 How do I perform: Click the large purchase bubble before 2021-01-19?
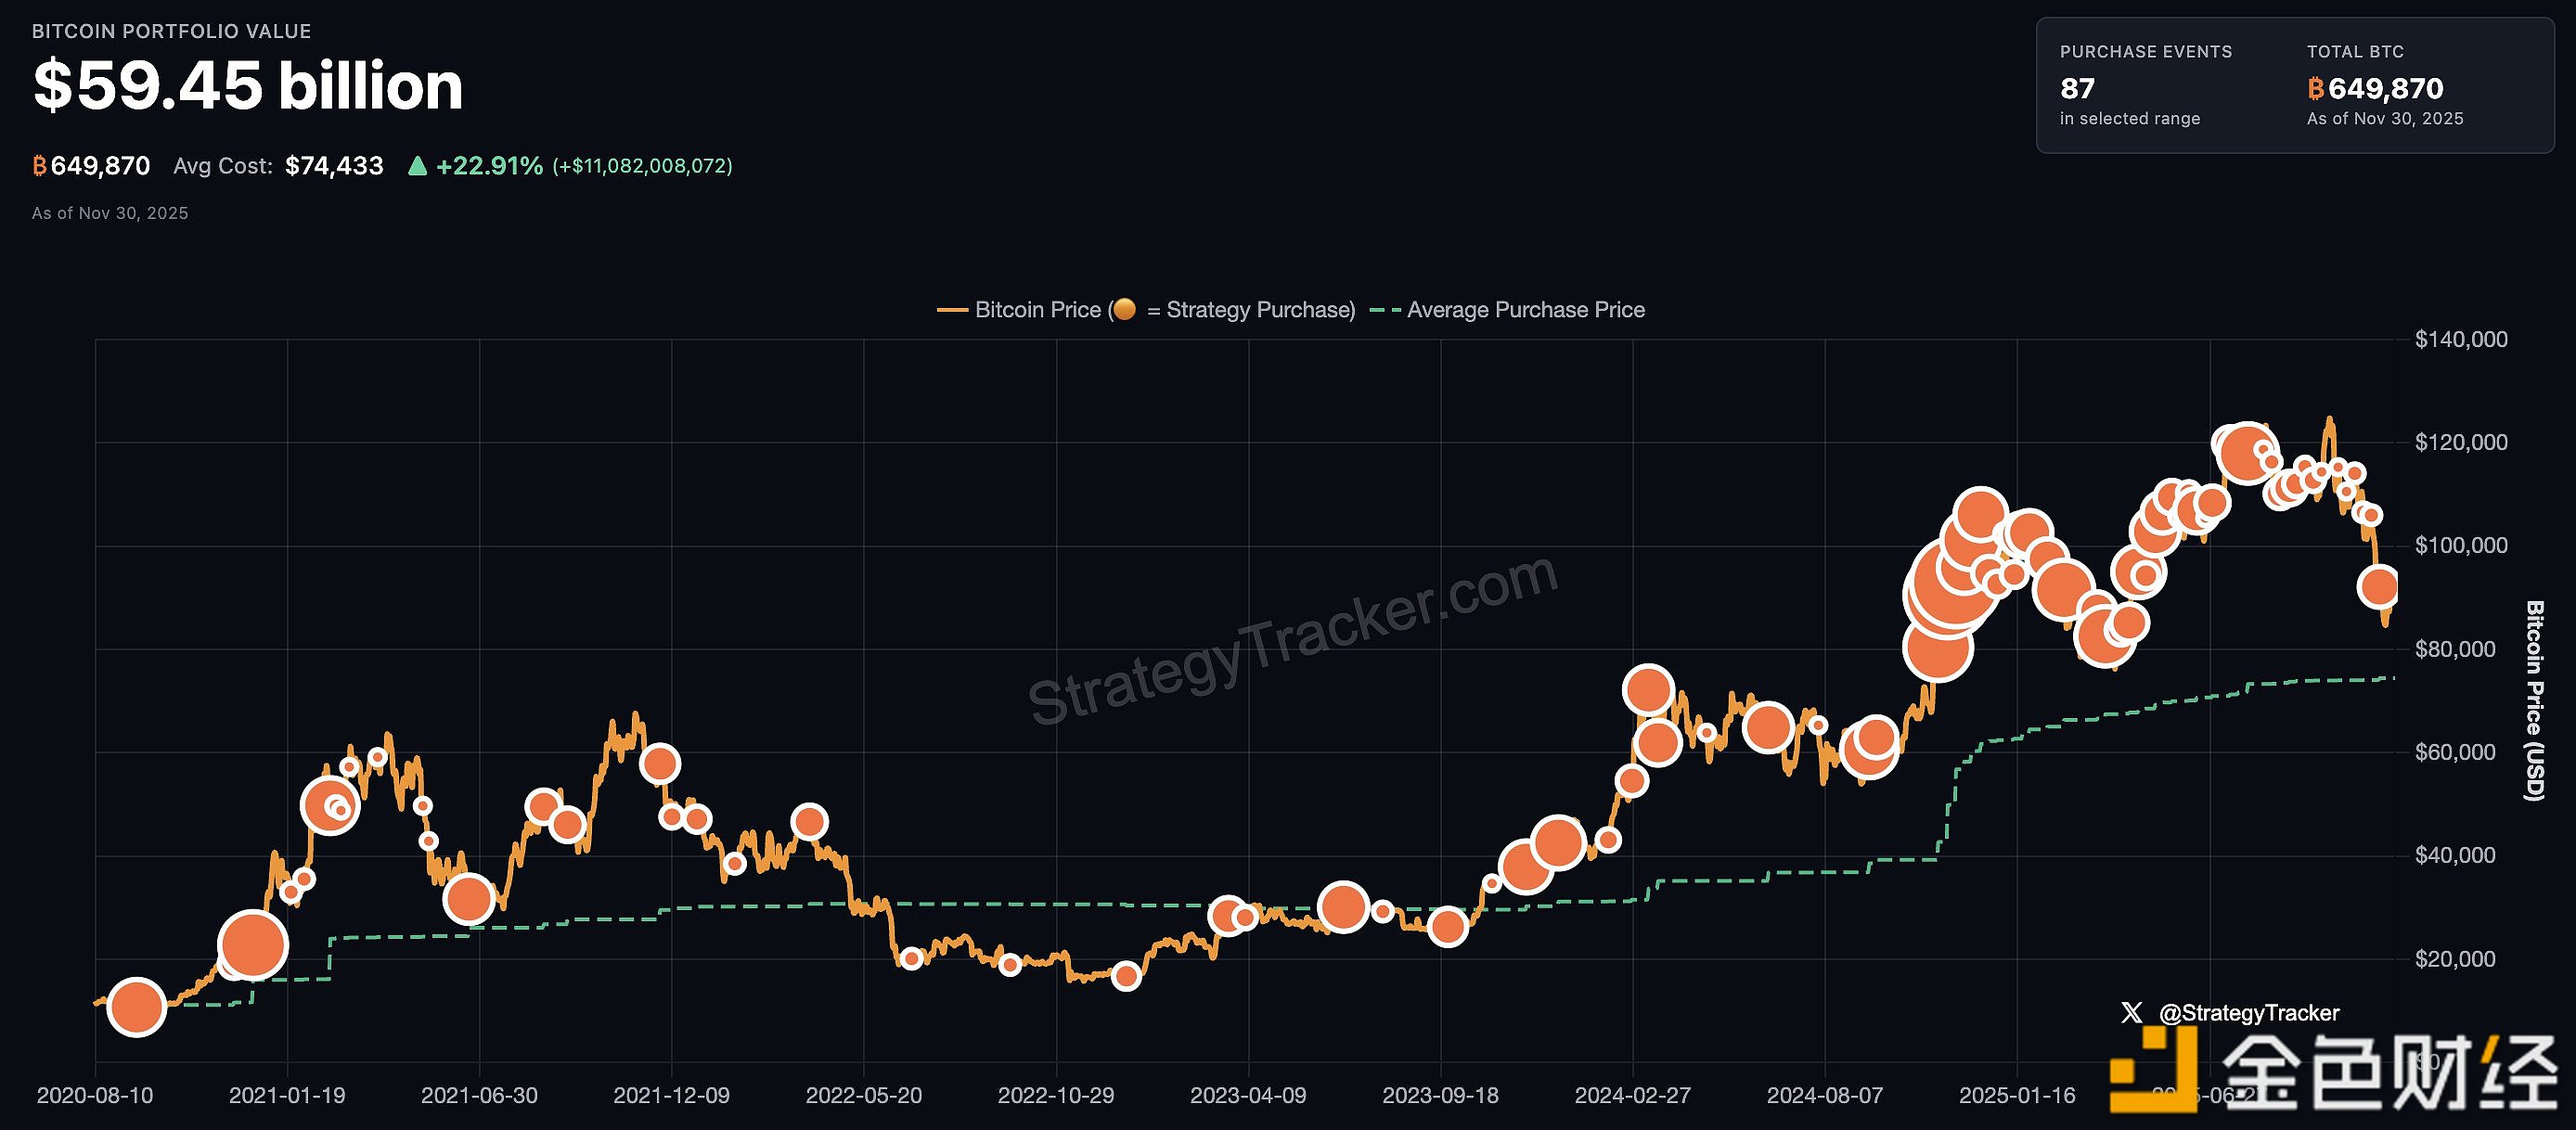(x=252, y=944)
